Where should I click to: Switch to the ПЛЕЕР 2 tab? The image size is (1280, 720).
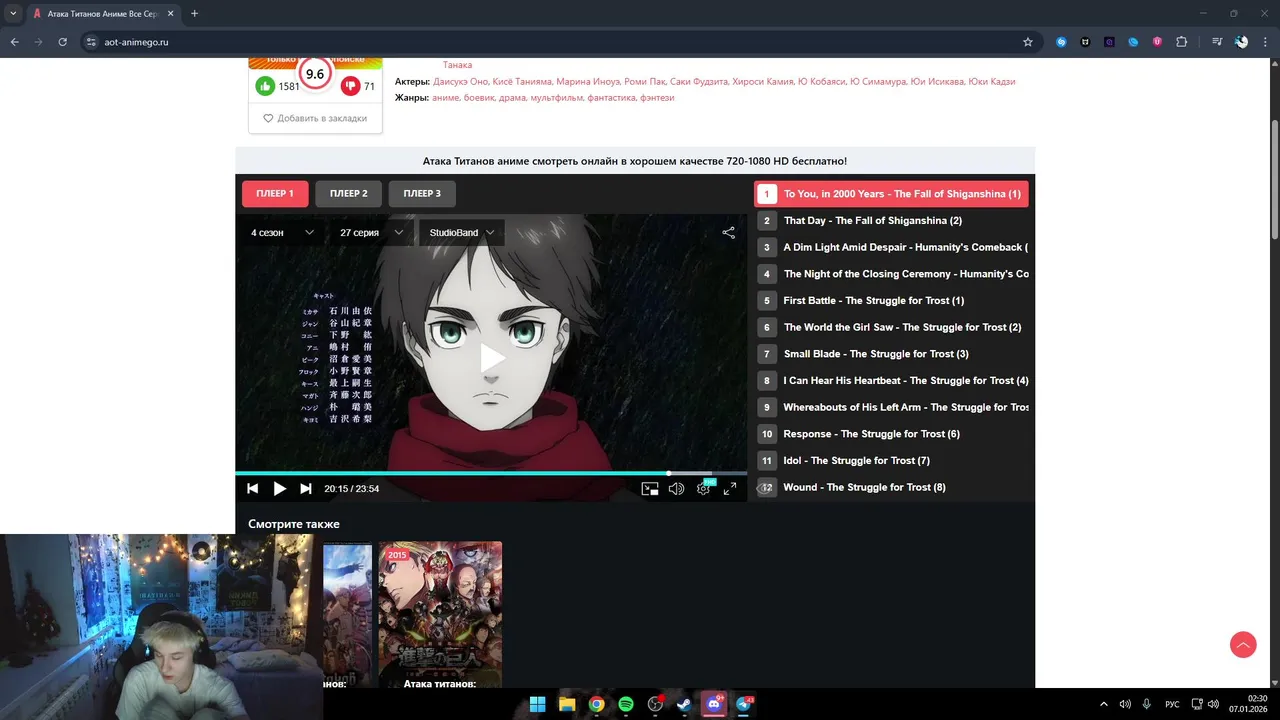pos(349,194)
